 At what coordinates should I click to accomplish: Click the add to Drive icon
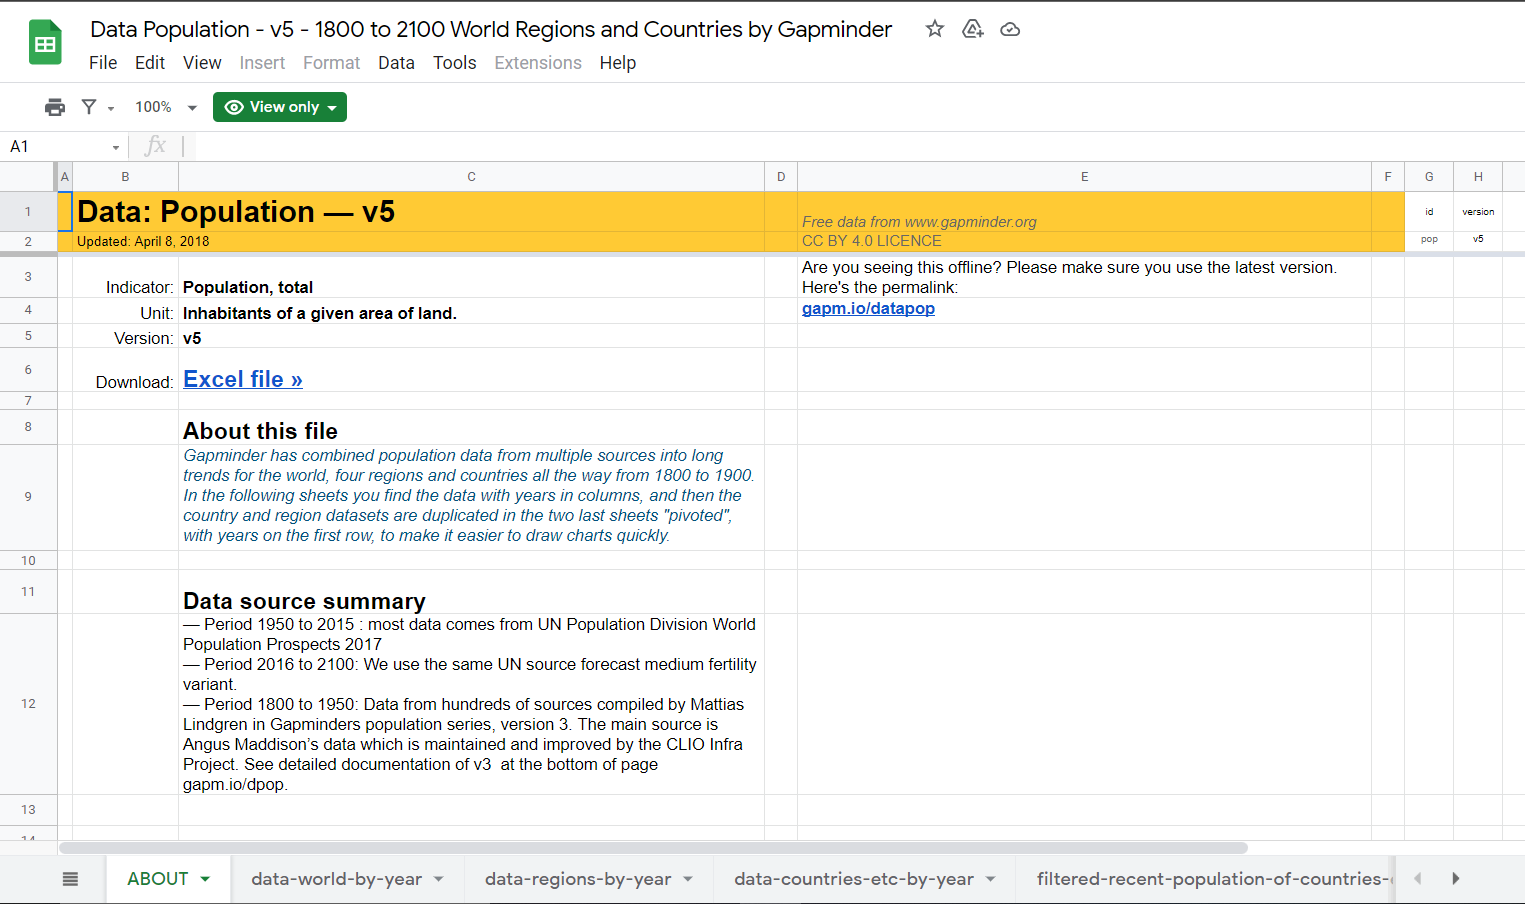click(x=972, y=29)
